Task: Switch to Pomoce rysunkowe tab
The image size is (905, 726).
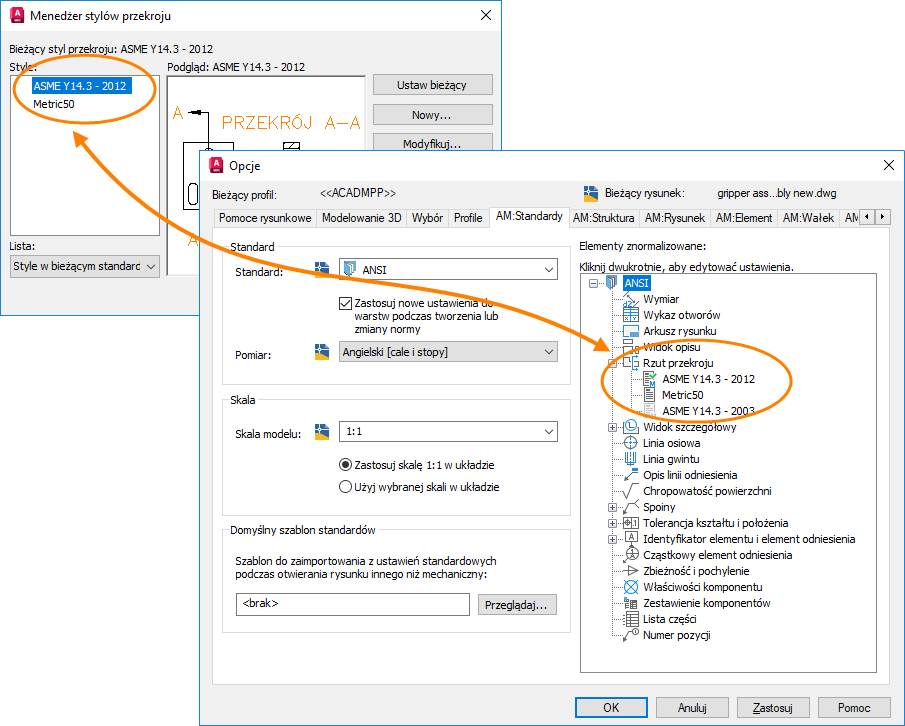Action: (265, 218)
